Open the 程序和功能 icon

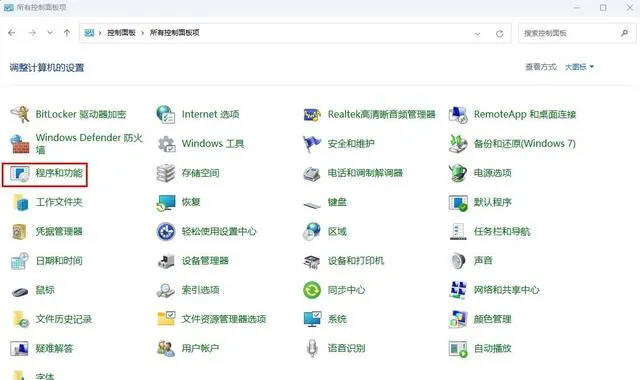pos(20,173)
